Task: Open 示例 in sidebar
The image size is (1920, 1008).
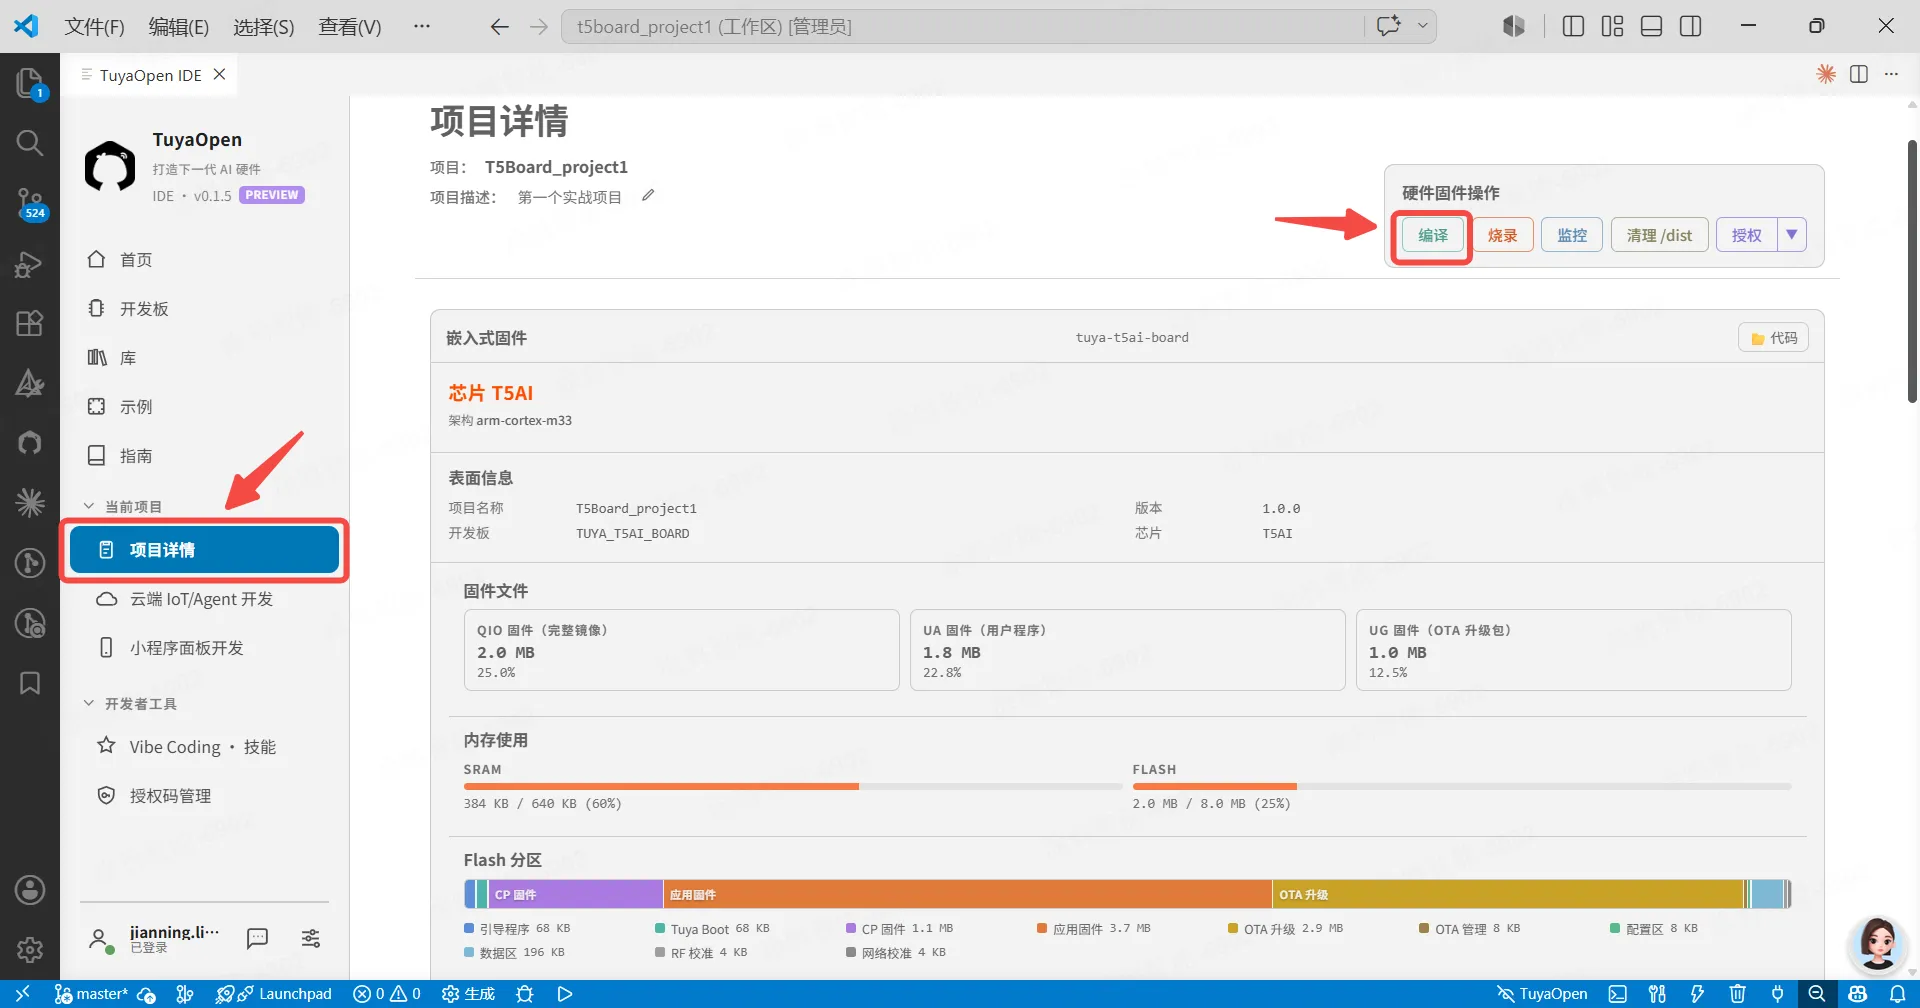Action: (x=204, y=407)
